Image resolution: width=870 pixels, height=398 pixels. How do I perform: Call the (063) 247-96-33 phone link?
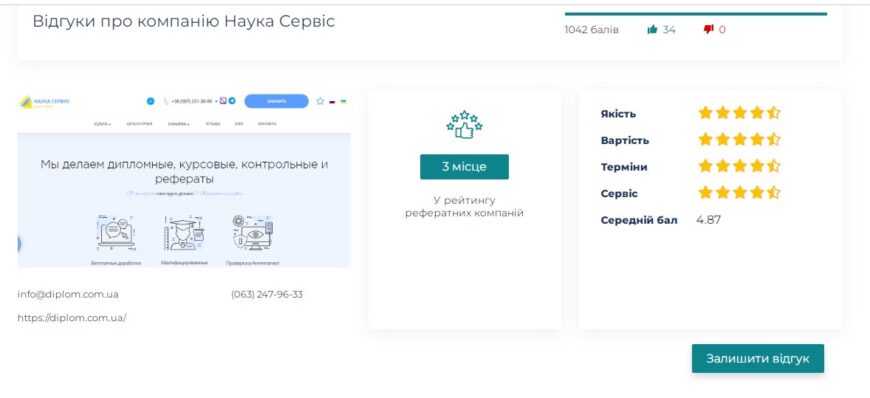(267, 294)
